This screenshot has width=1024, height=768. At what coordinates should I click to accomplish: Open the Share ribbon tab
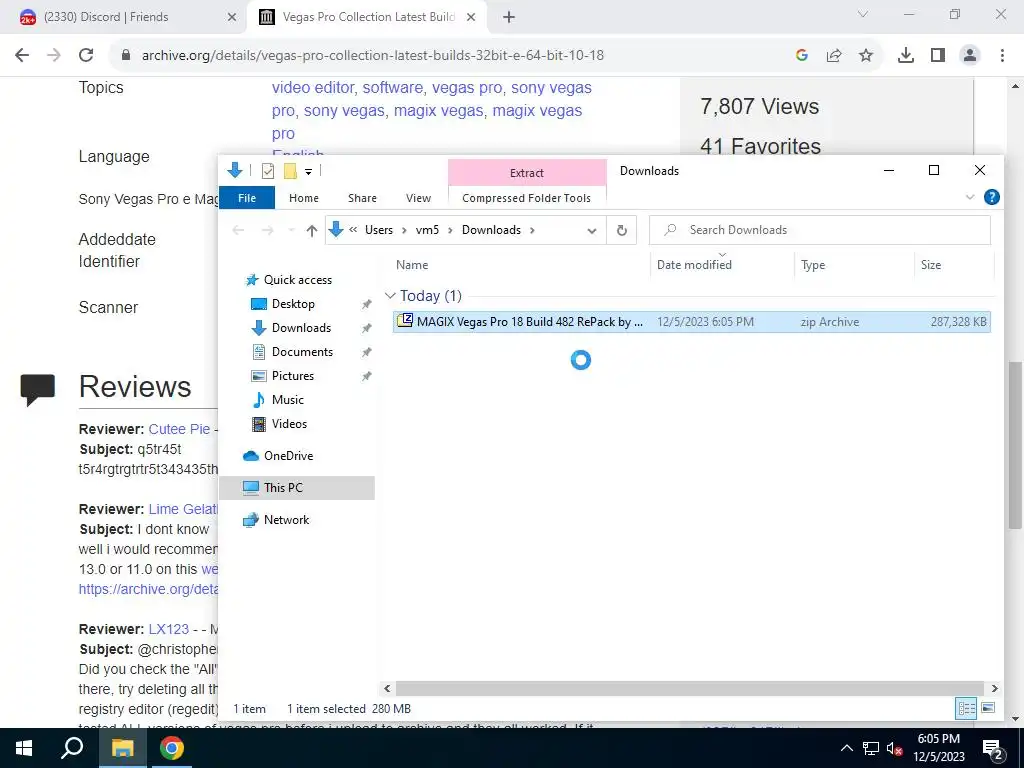[362, 198]
